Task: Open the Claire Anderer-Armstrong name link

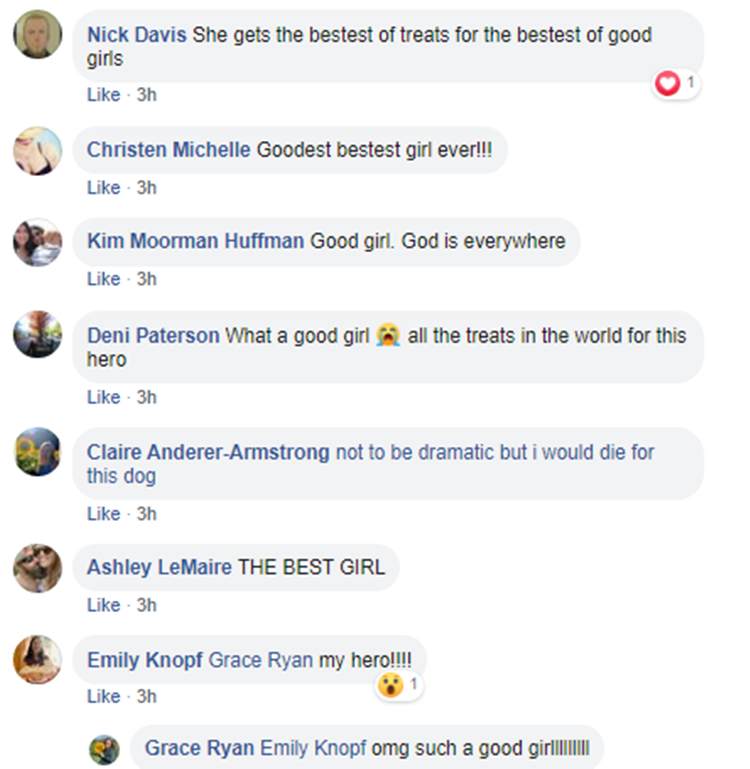Action: [x=208, y=452]
